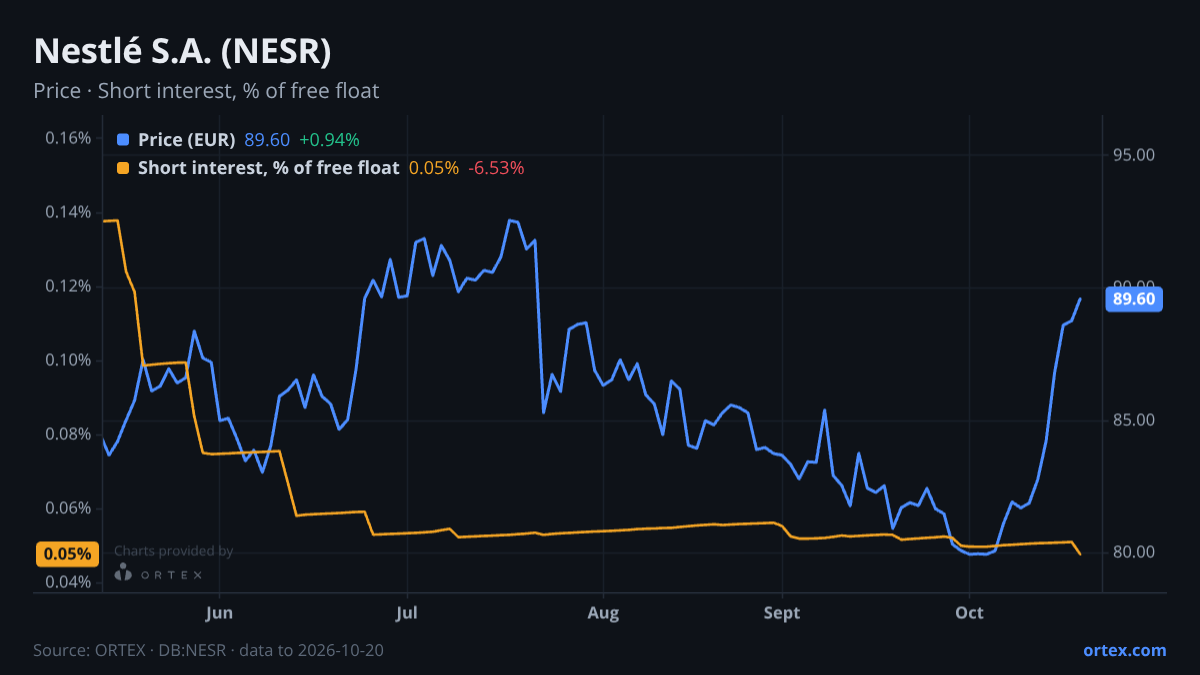Click the Jul label on time axis

pyautogui.click(x=406, y=612)
